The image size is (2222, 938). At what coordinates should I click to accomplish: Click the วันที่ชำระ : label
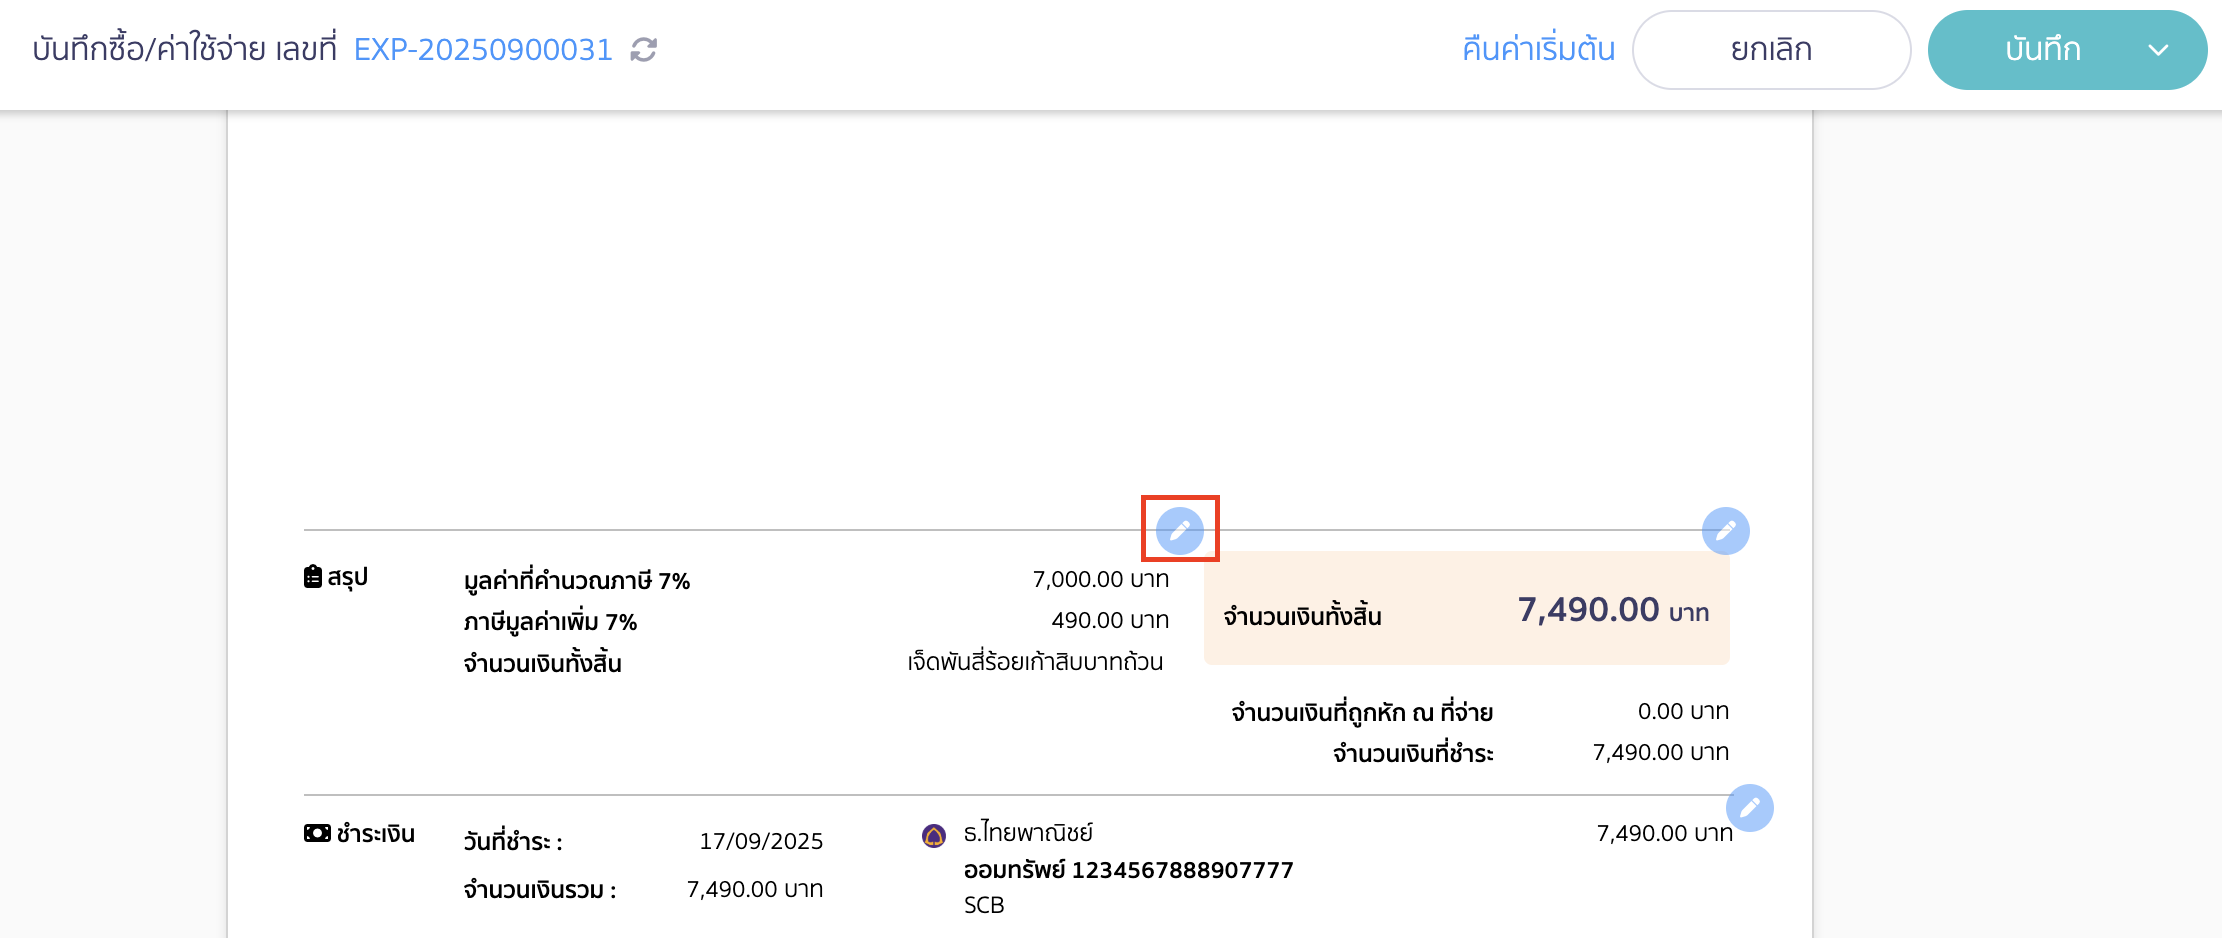click(x=513, y=841)
